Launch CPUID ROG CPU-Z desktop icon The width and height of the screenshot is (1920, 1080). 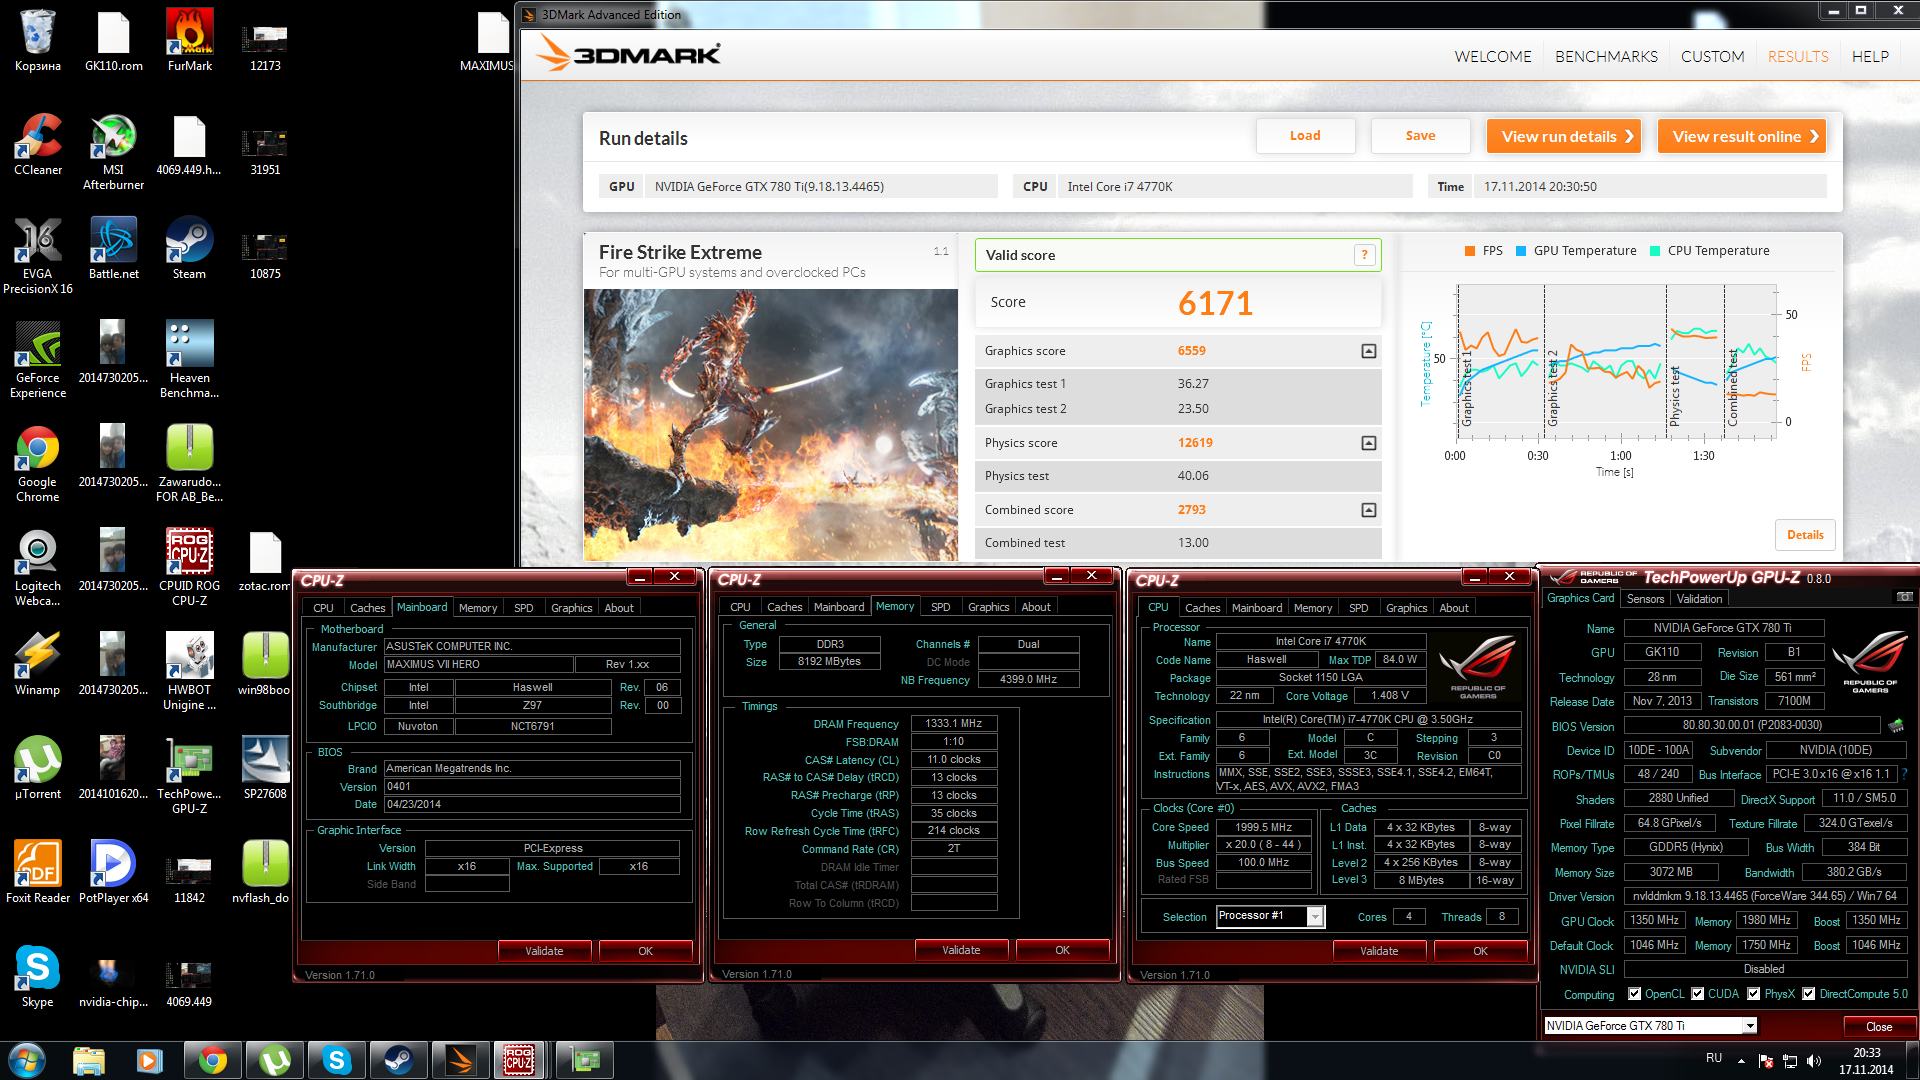[x=189, y=567]
